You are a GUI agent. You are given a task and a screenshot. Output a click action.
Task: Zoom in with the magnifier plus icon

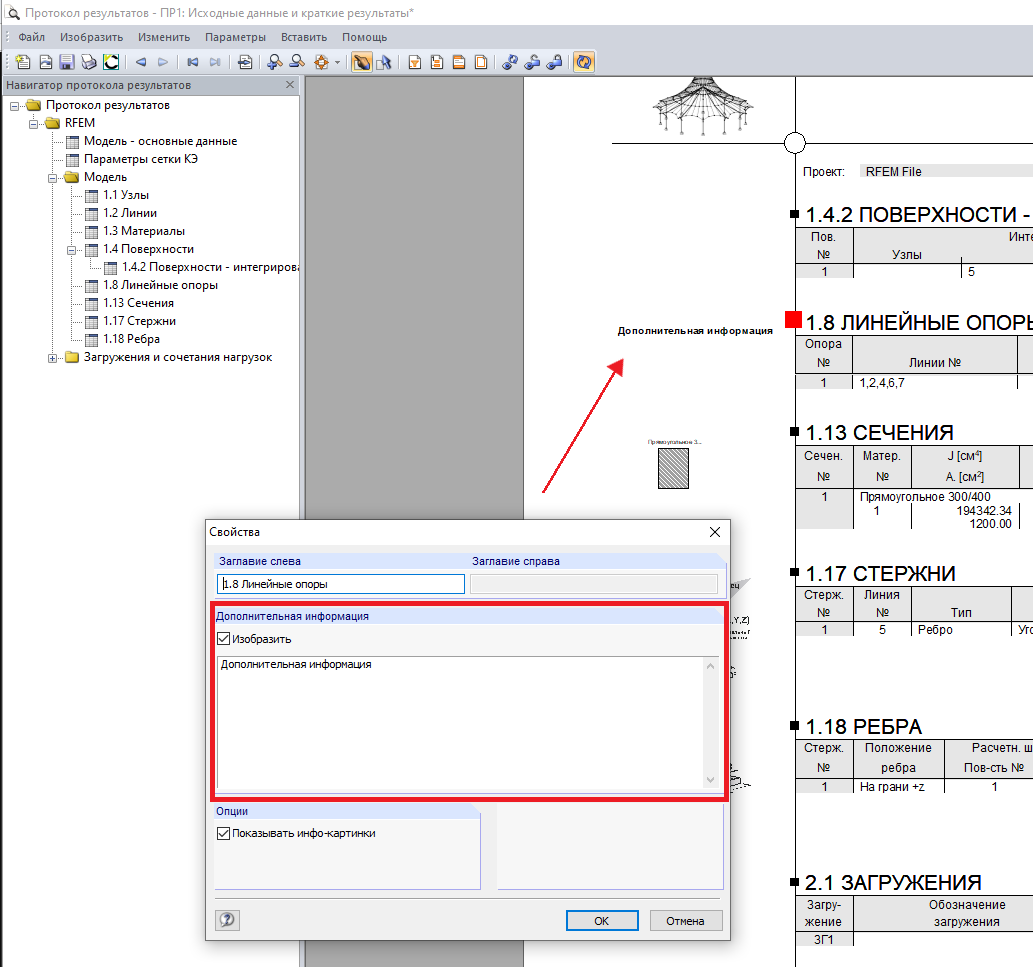coord(275,62)
